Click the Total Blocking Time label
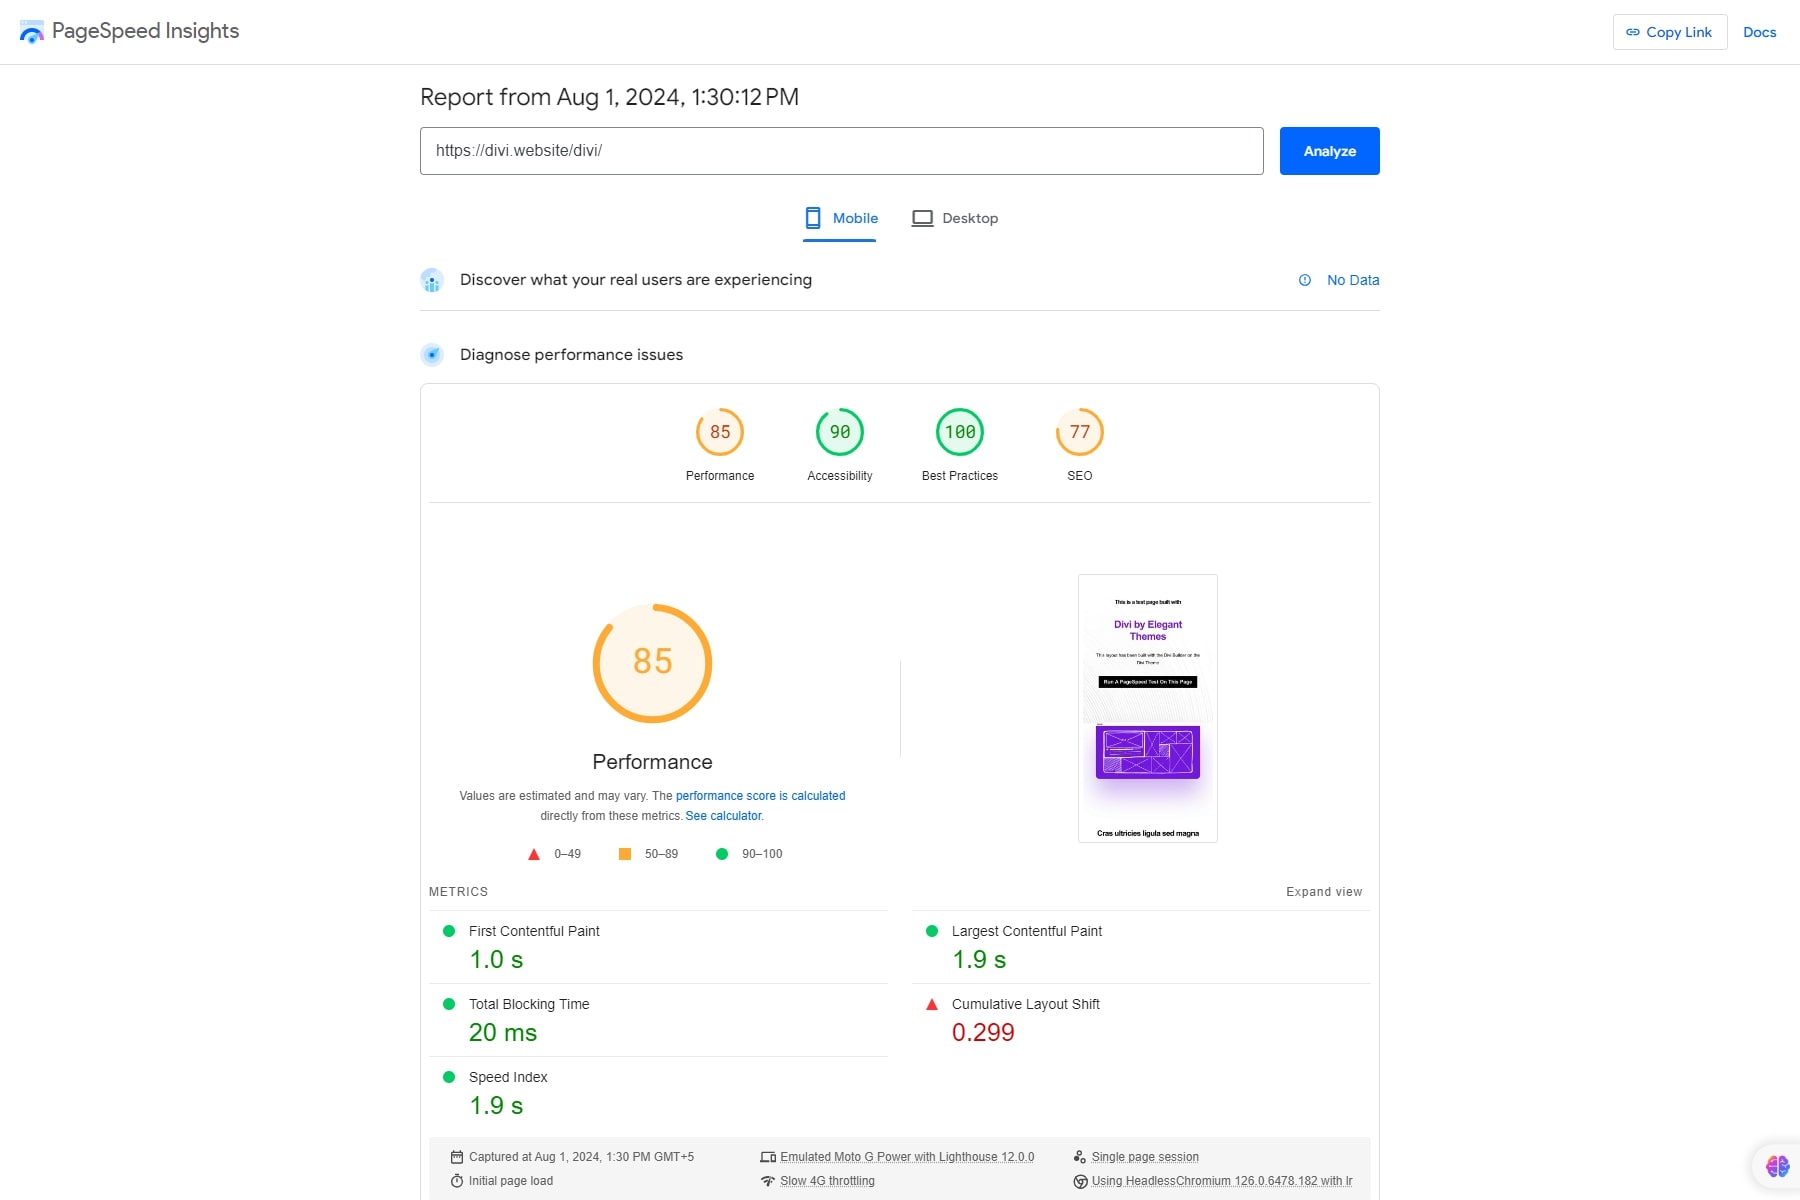 529,1004
